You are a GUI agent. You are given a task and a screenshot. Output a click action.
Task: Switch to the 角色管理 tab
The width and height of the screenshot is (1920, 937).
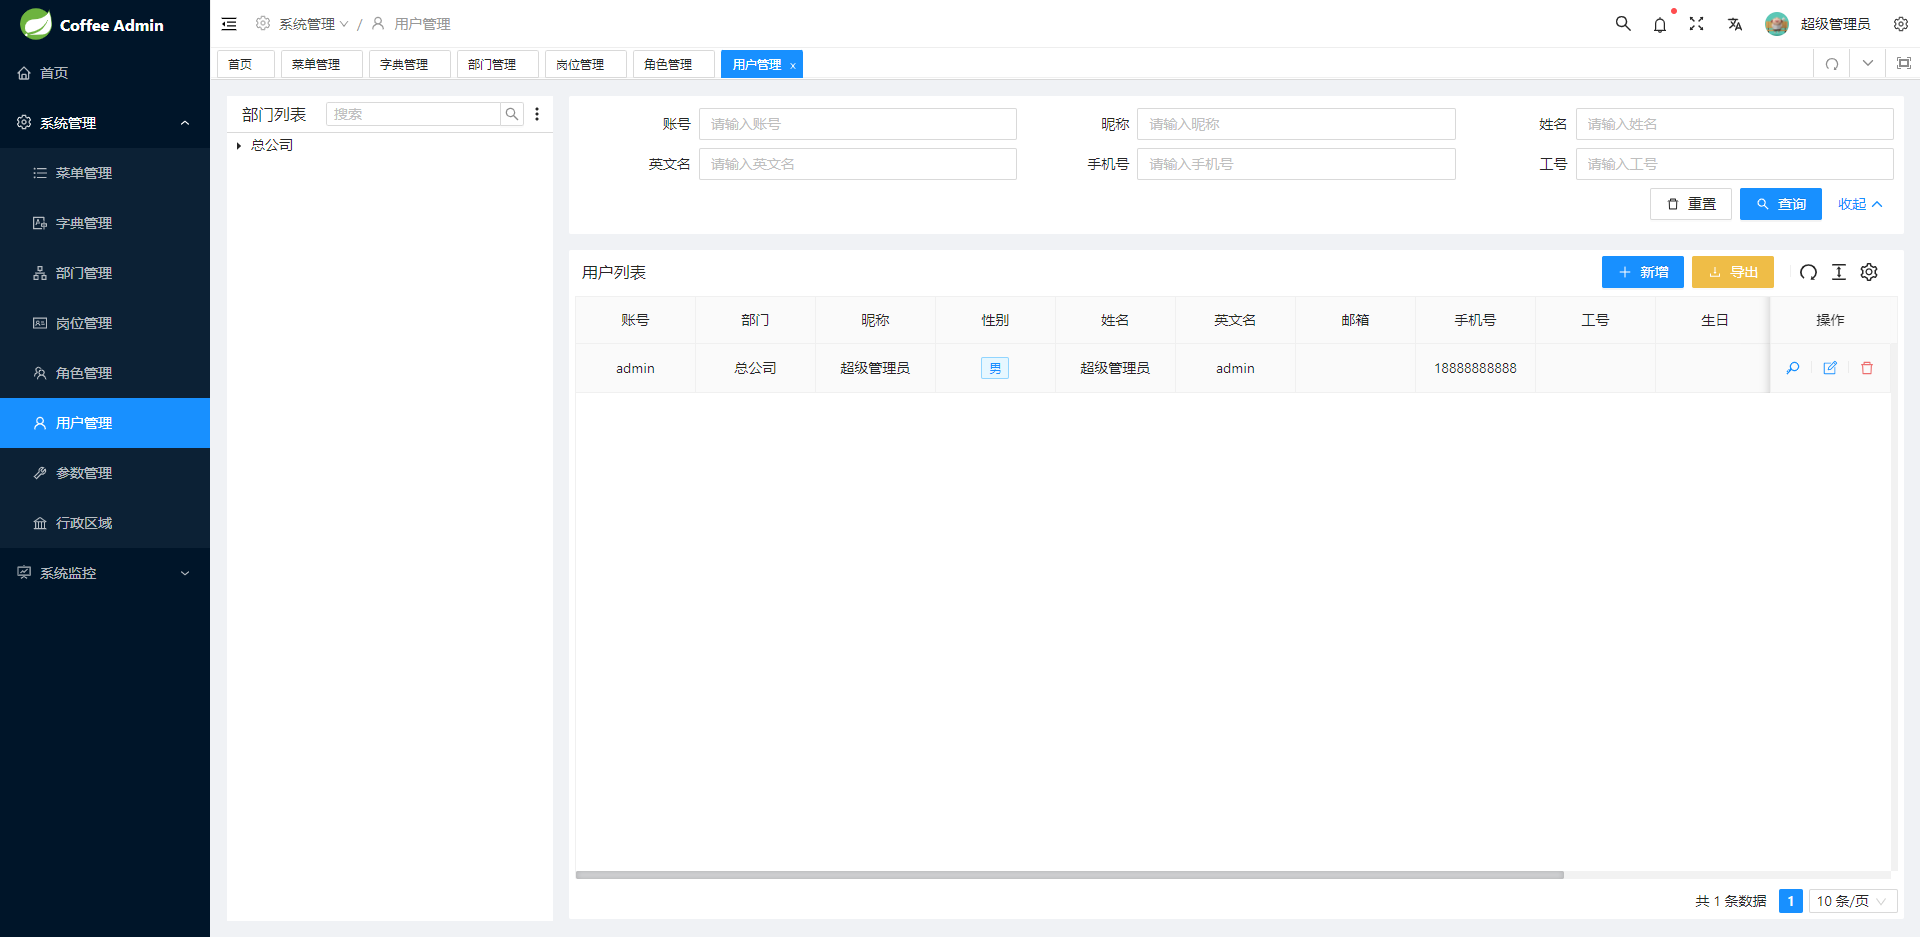coord(668,64)
